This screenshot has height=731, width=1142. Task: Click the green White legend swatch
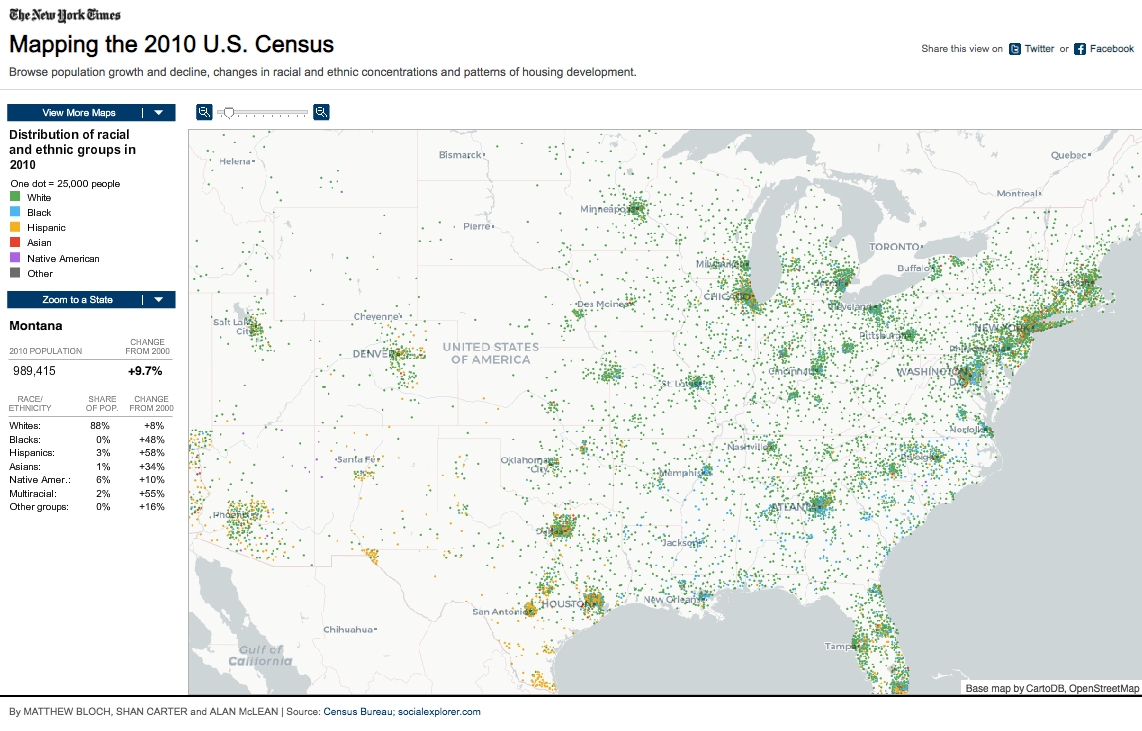pos(15,198)
